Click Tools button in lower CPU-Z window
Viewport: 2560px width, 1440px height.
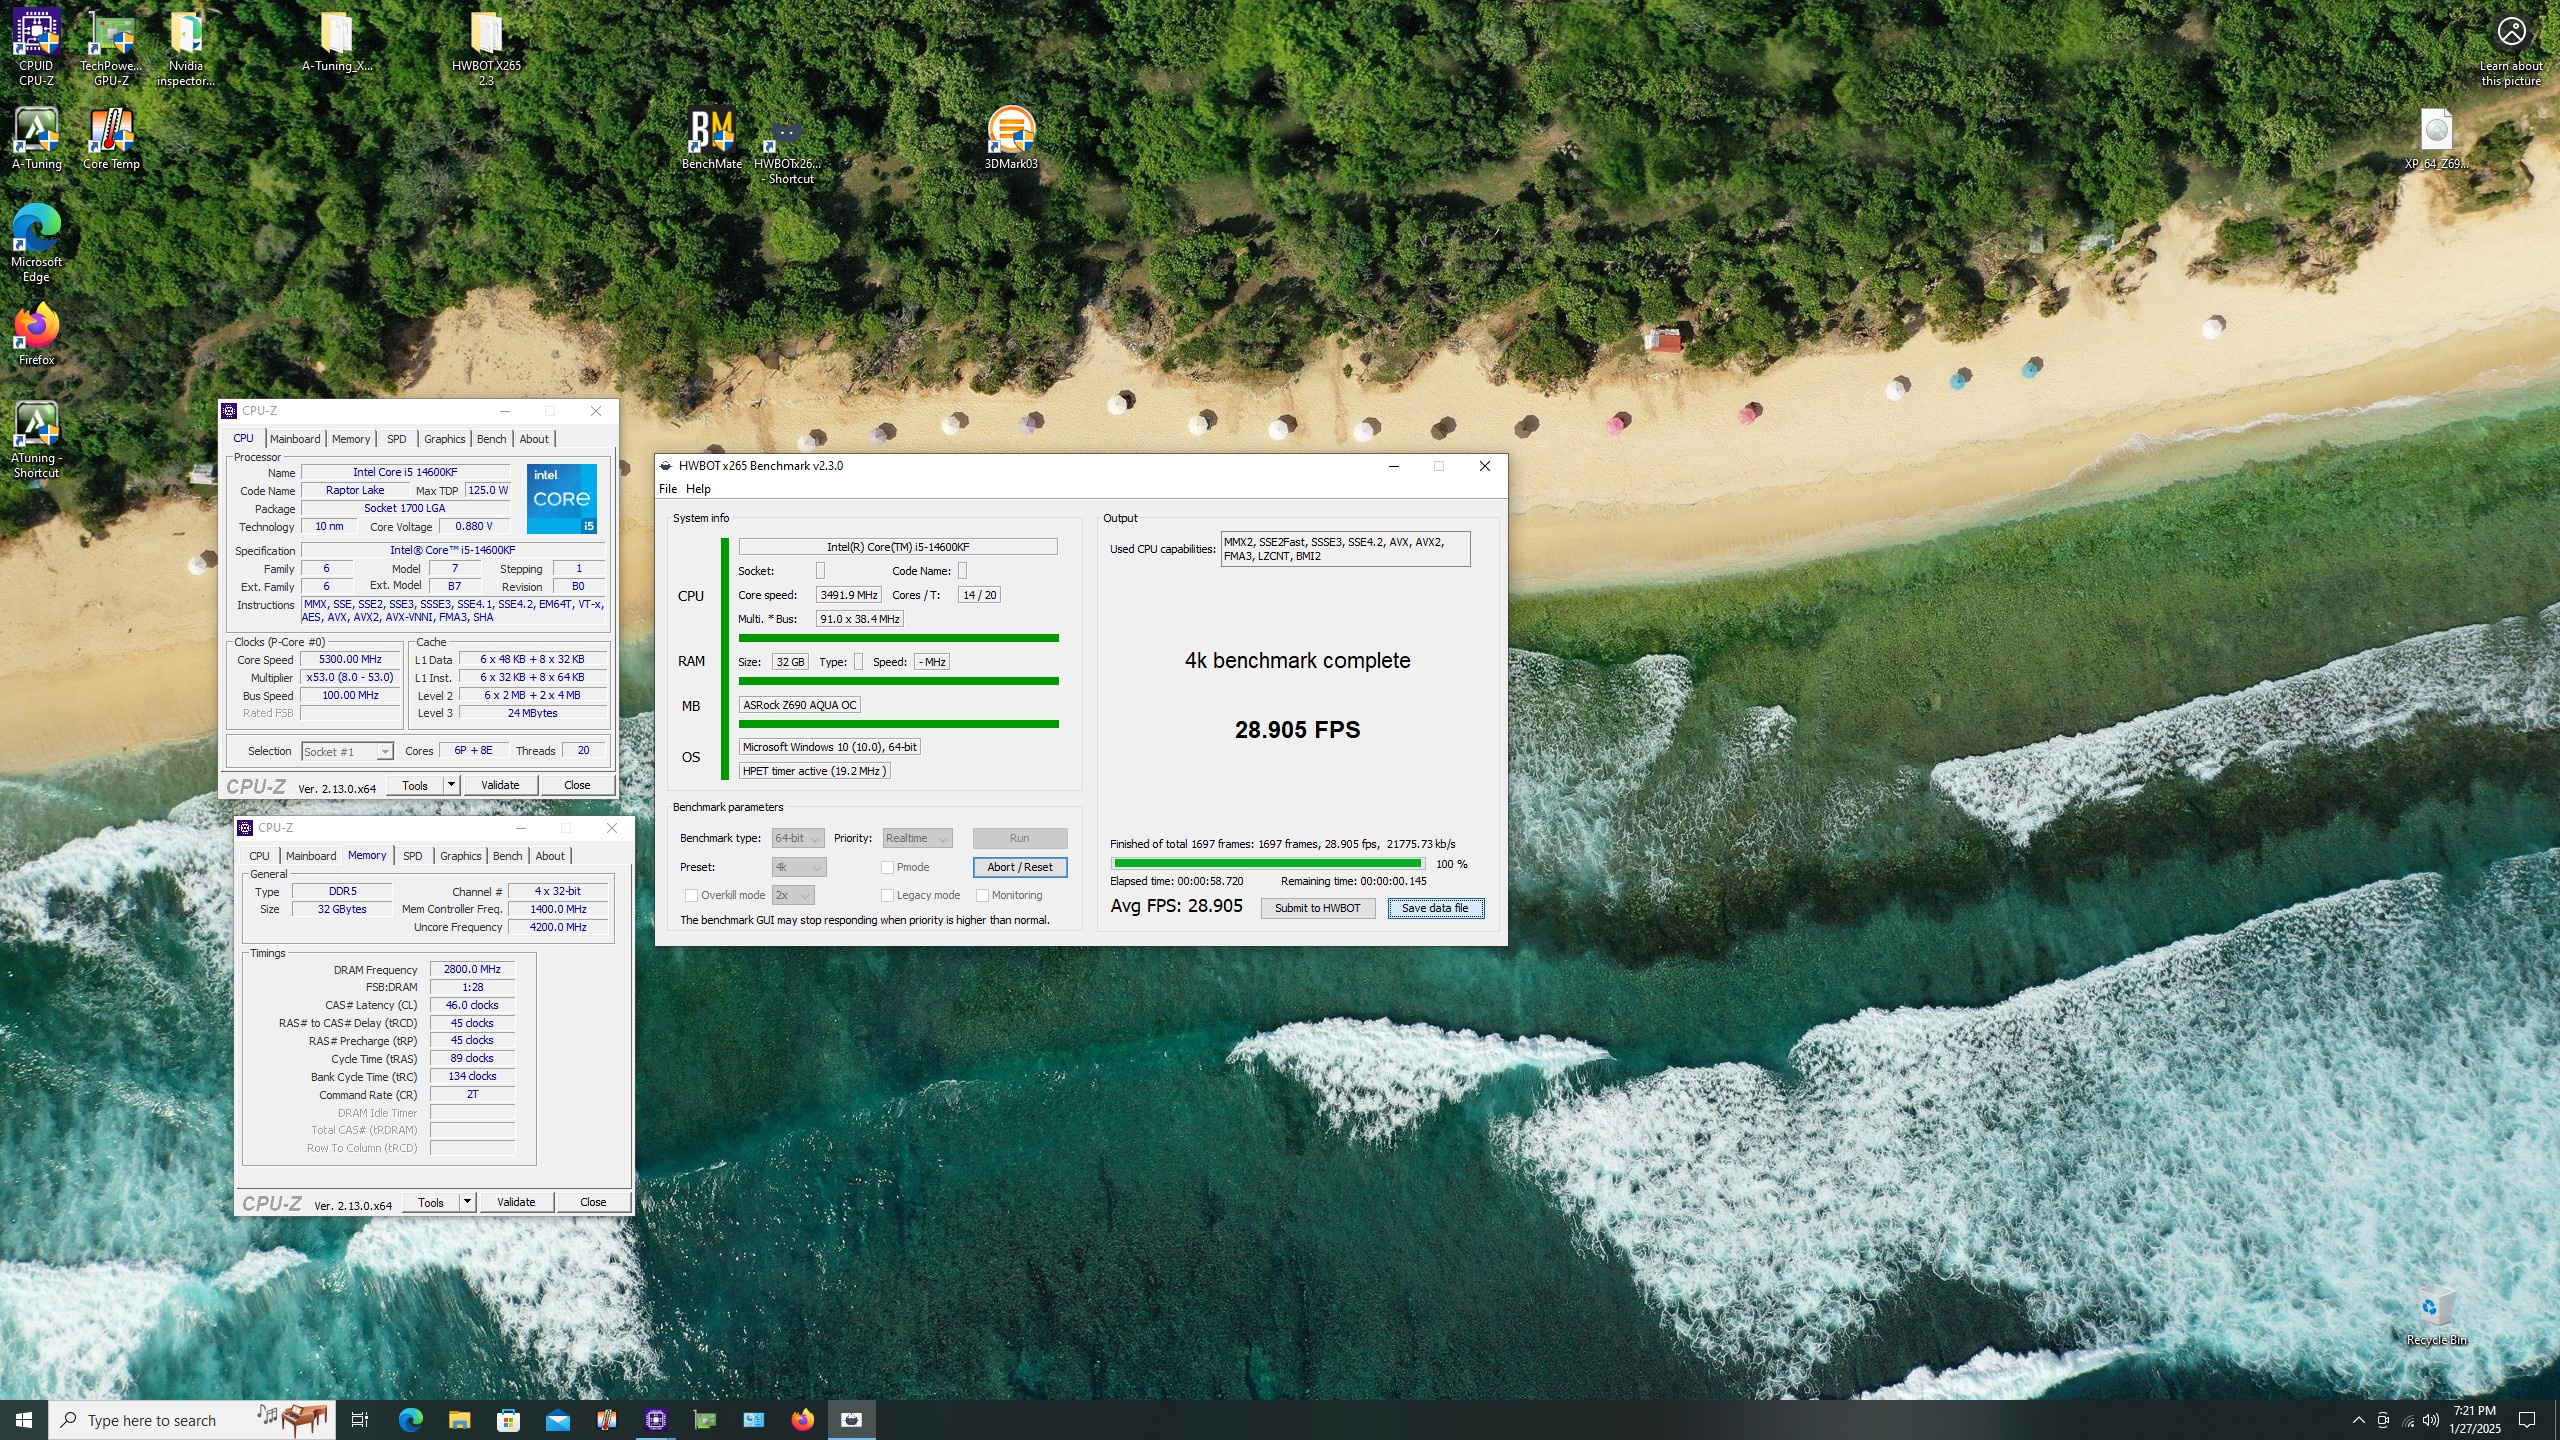[x=431, y=1202]
